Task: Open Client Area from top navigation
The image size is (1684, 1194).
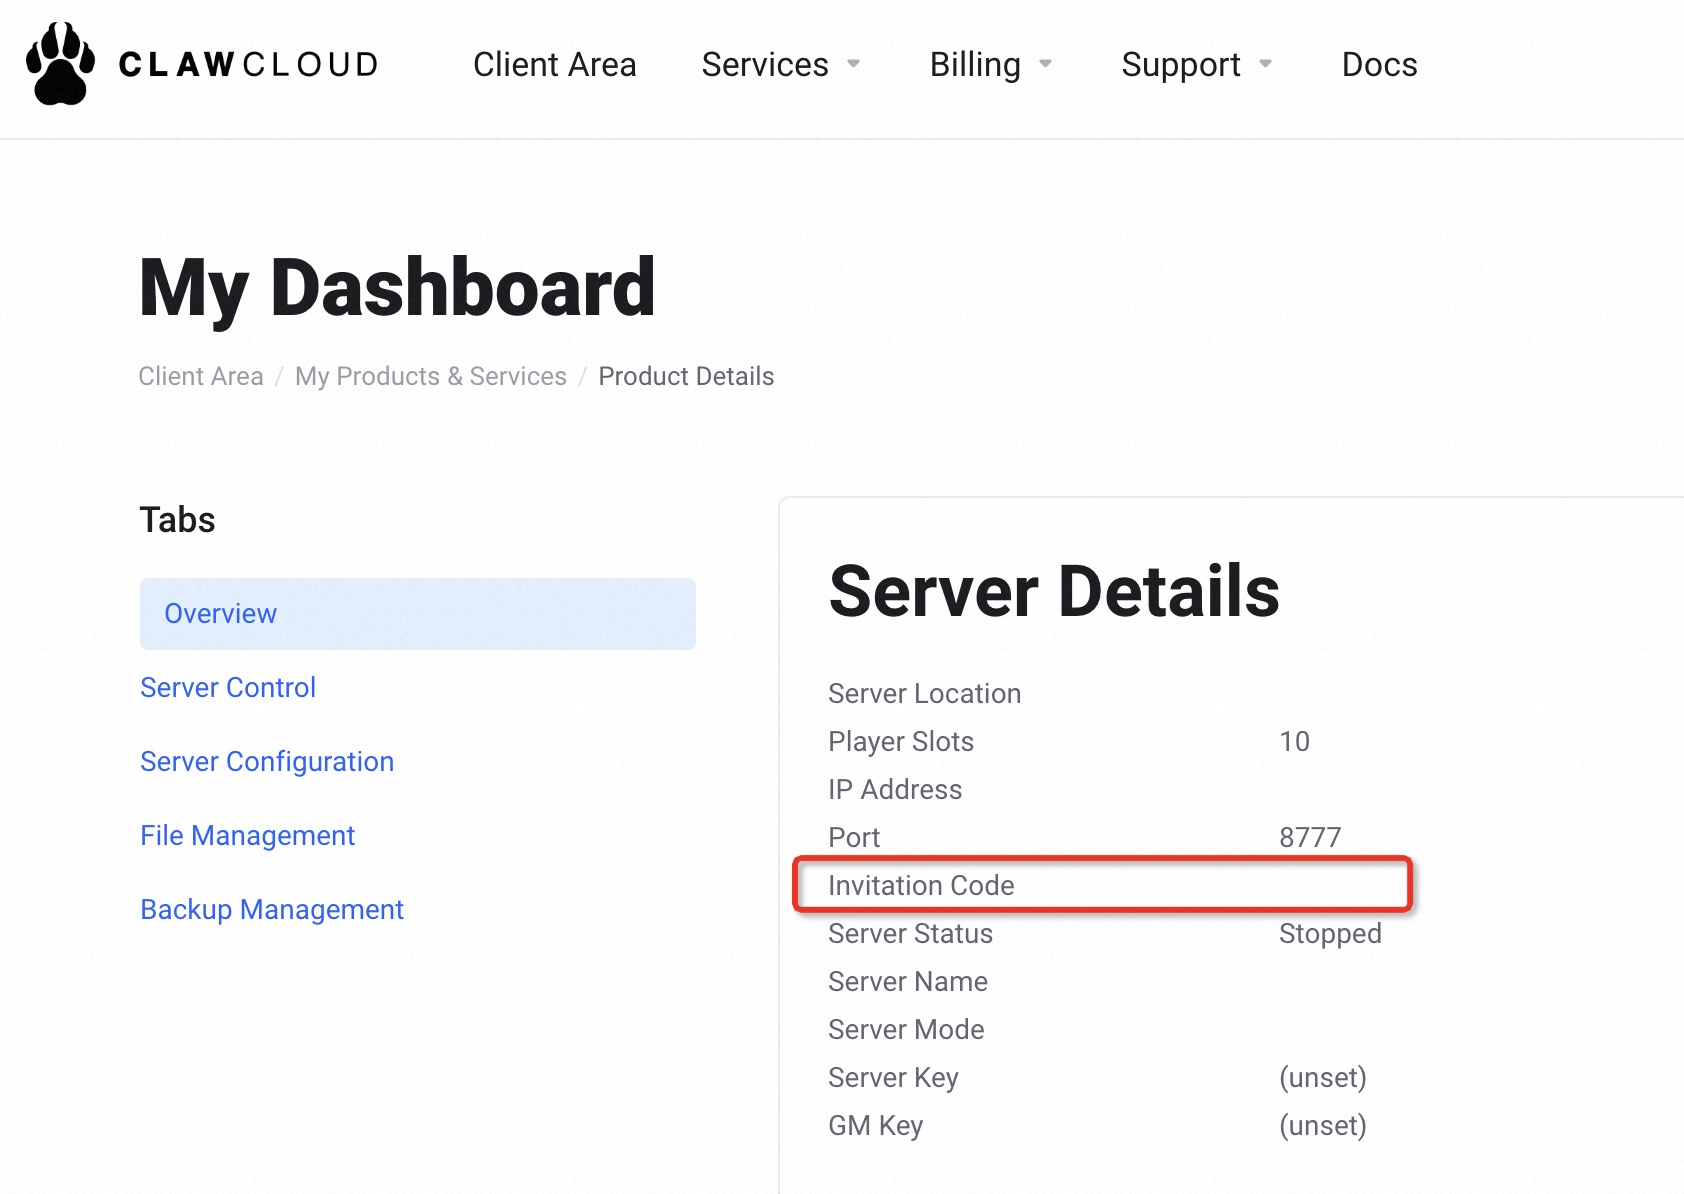Action: 554,65
